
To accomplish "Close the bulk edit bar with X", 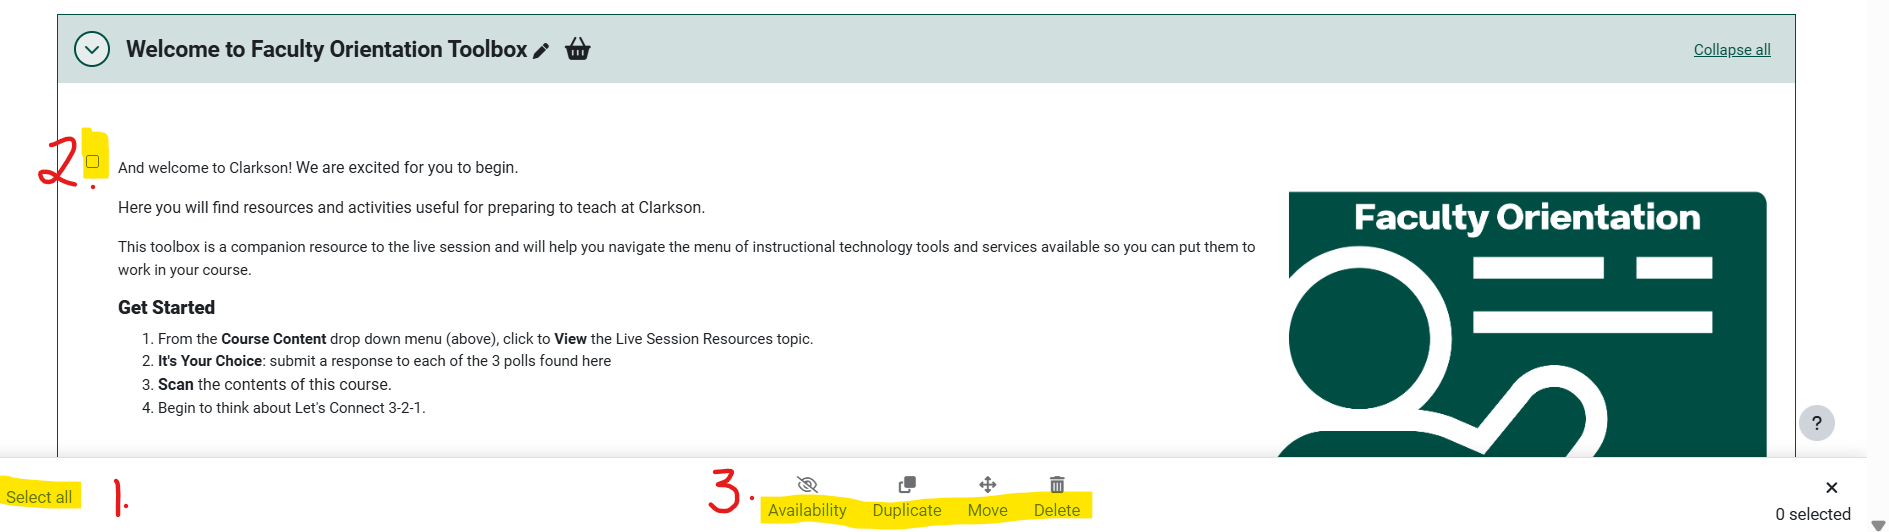I will [1832, 488].
